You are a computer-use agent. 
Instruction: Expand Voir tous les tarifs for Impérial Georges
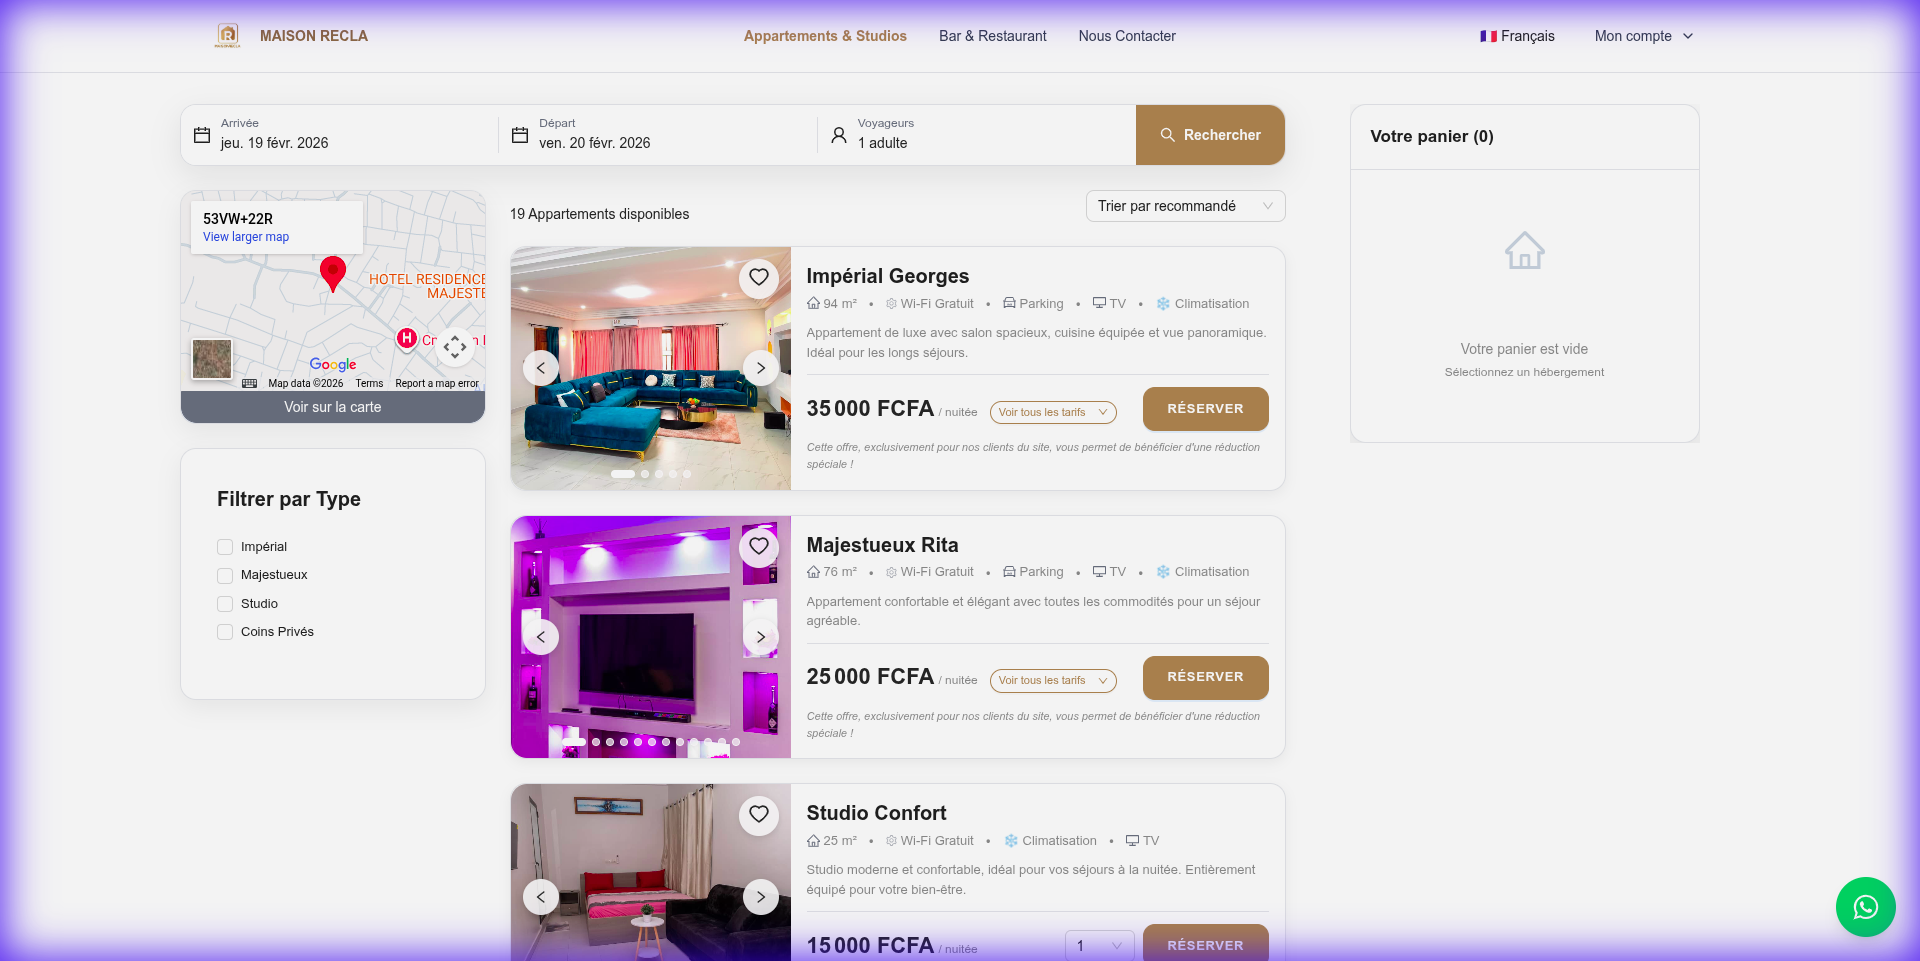tap(1052, 412)
